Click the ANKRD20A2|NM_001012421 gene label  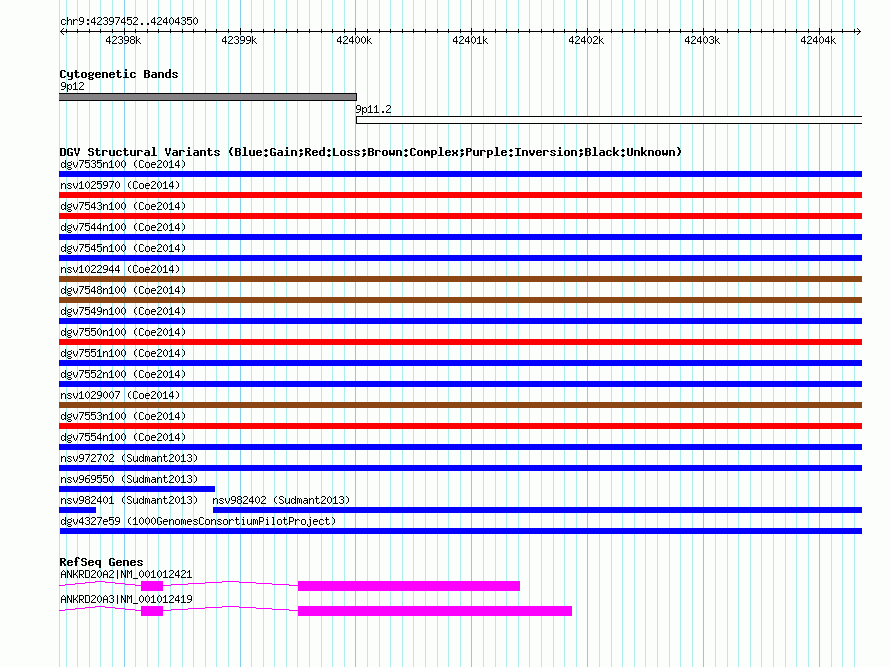point(126,574)
